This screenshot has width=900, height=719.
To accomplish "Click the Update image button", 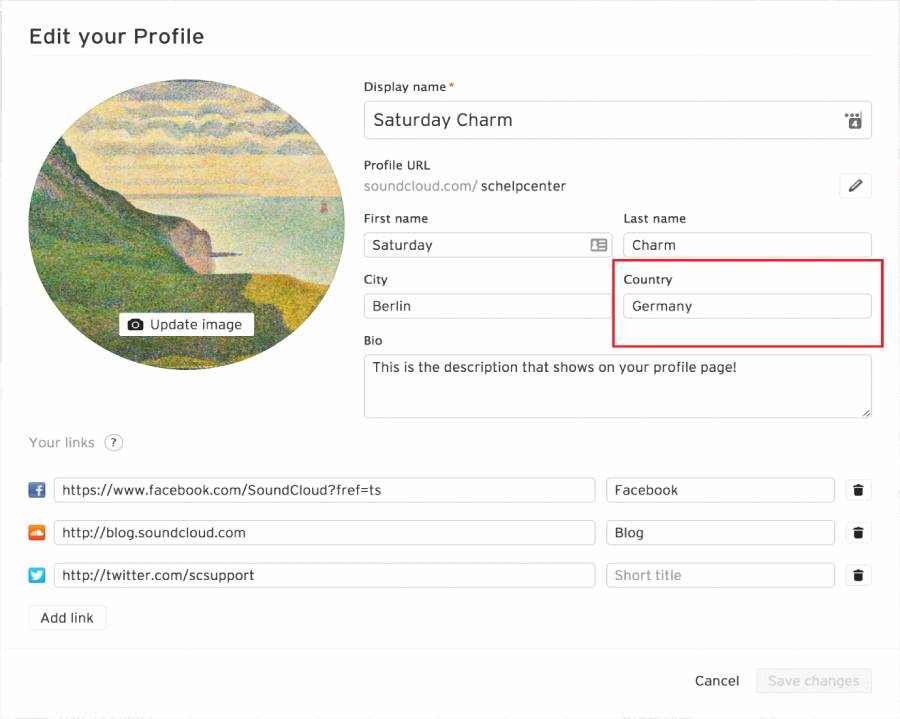I will (x=187, y=325).
